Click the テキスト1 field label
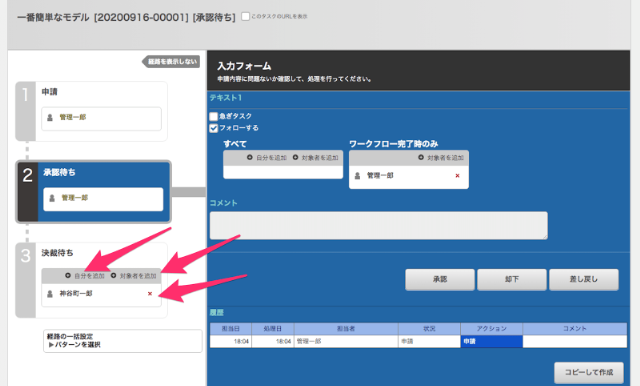The image size is (640, 386). coord(226,98)
